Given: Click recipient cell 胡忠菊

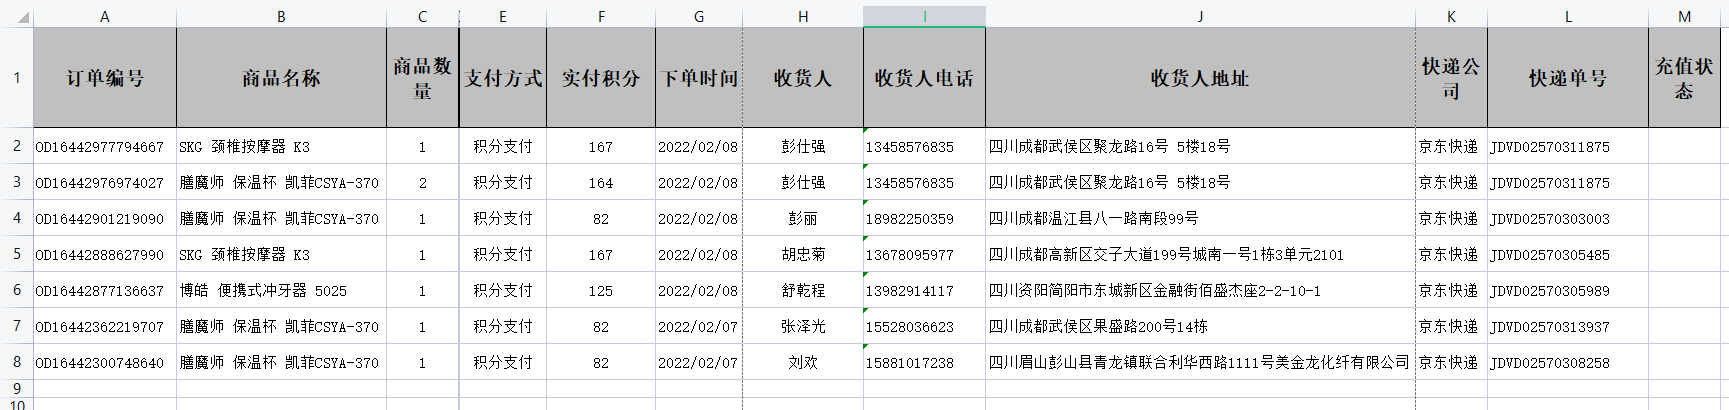Looking at the screenshot, I should point(803,255).
